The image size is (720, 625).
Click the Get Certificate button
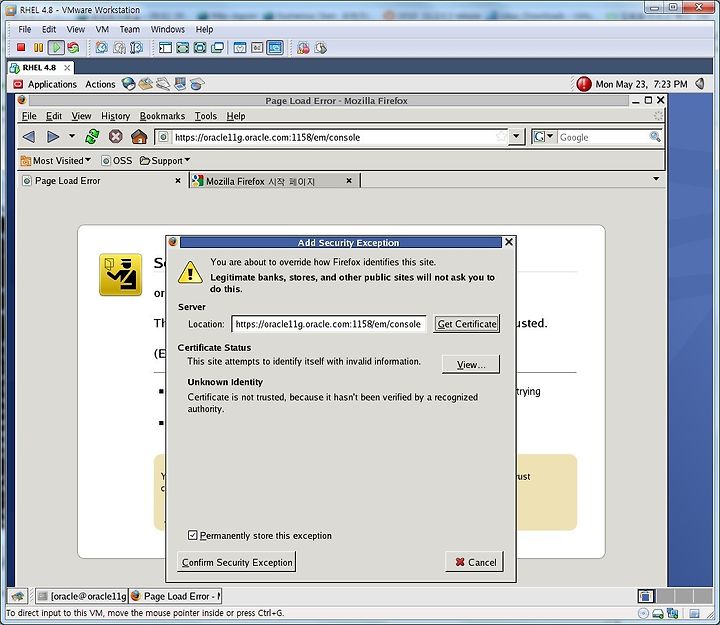point(467,324)
